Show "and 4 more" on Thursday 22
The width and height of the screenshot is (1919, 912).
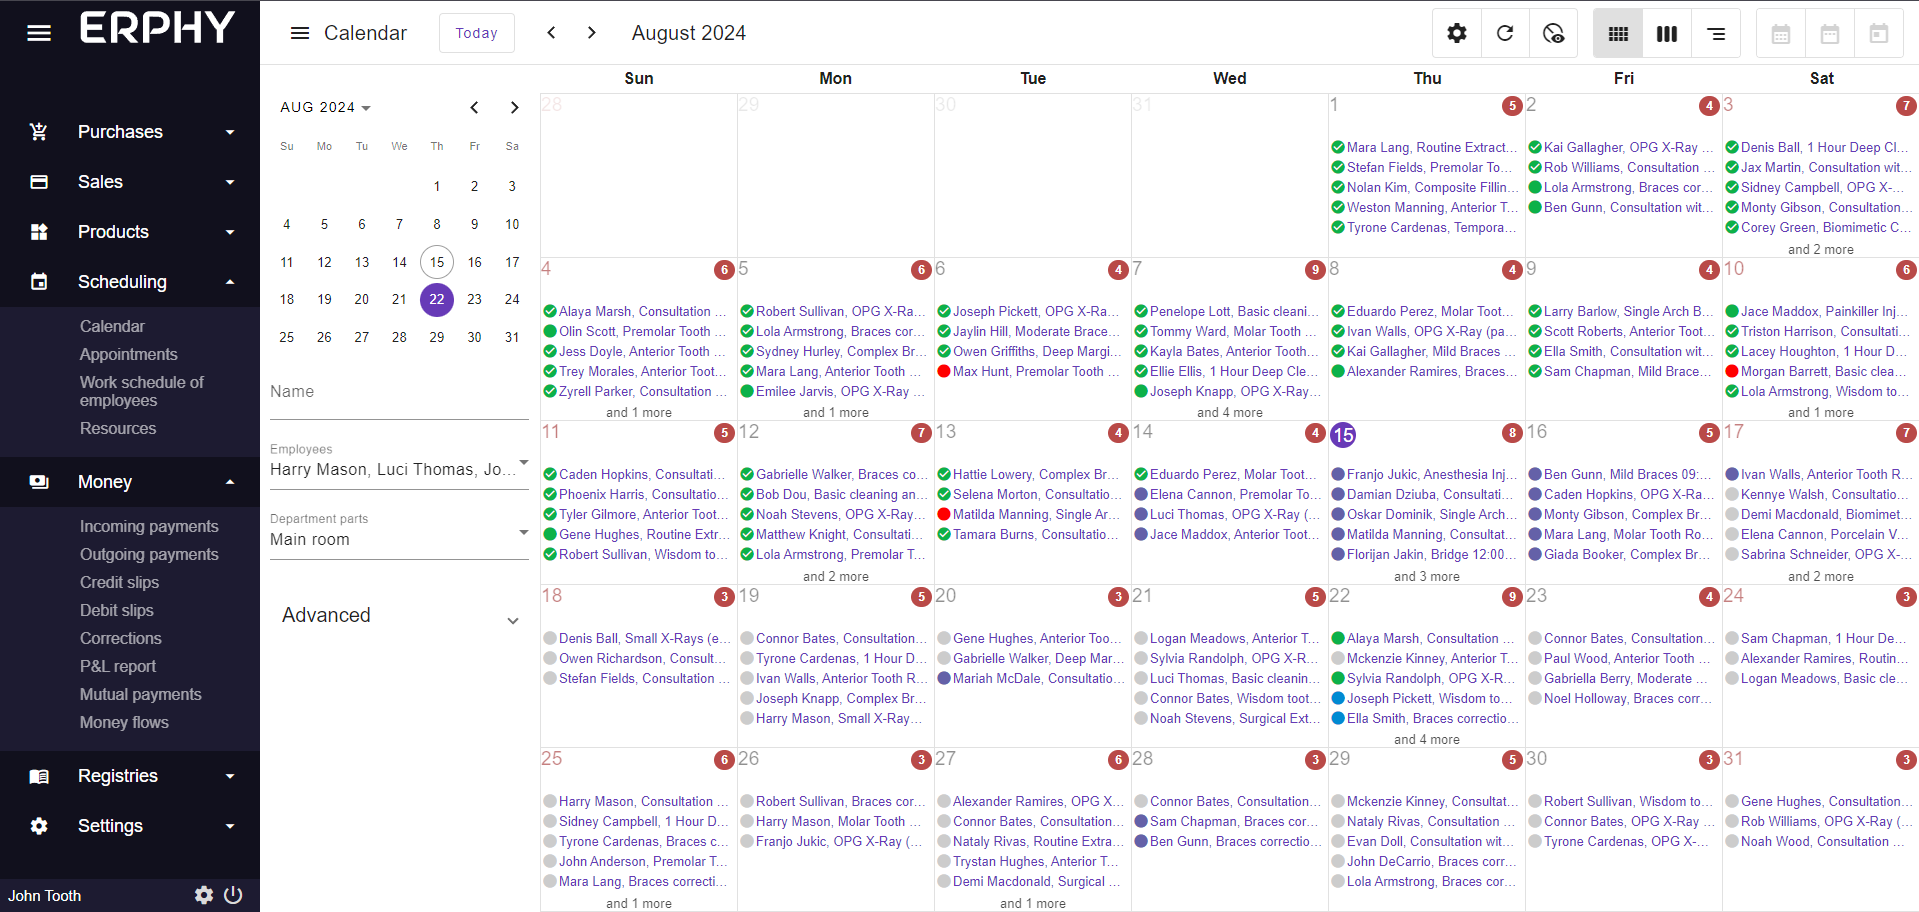(1426, 739)
